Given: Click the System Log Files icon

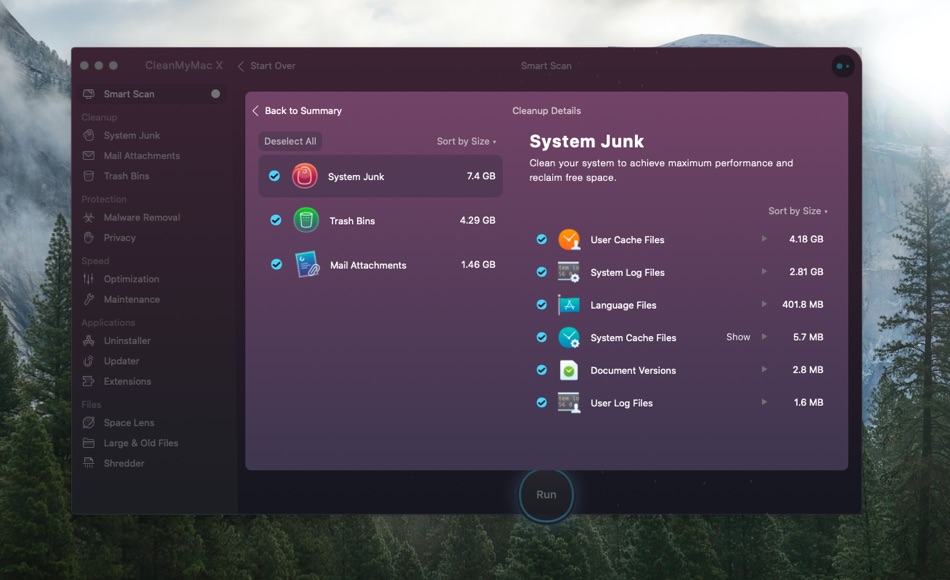Looking at the screenshot, I should tap(569, 272).
